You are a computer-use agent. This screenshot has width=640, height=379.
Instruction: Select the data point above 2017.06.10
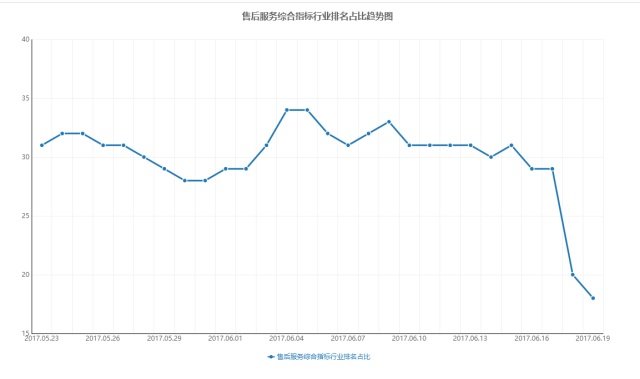(409, 145)
